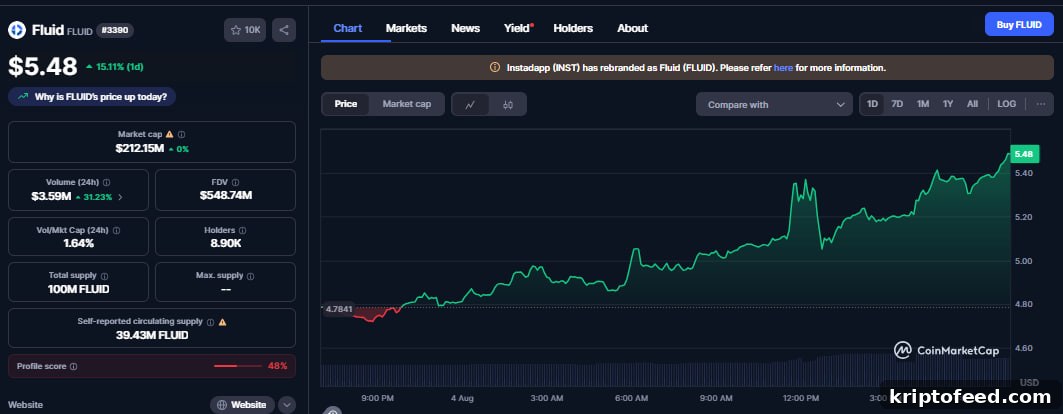Show FDV info icon
The image size is (1063, 414).
pos(235,182)
